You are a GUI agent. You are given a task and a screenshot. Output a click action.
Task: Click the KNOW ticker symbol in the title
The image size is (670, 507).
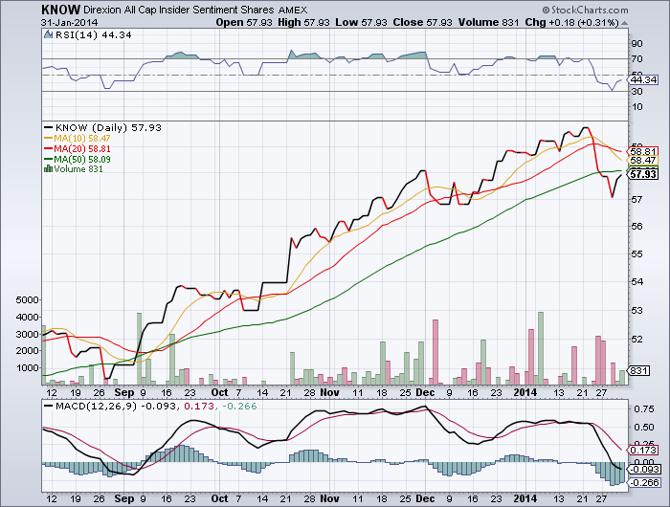pyautogui.click(x=61, y=9)
